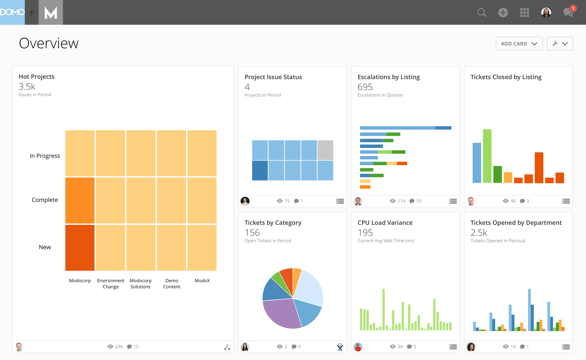Click comments bubble on Tickets by Category

click(294, 347)
